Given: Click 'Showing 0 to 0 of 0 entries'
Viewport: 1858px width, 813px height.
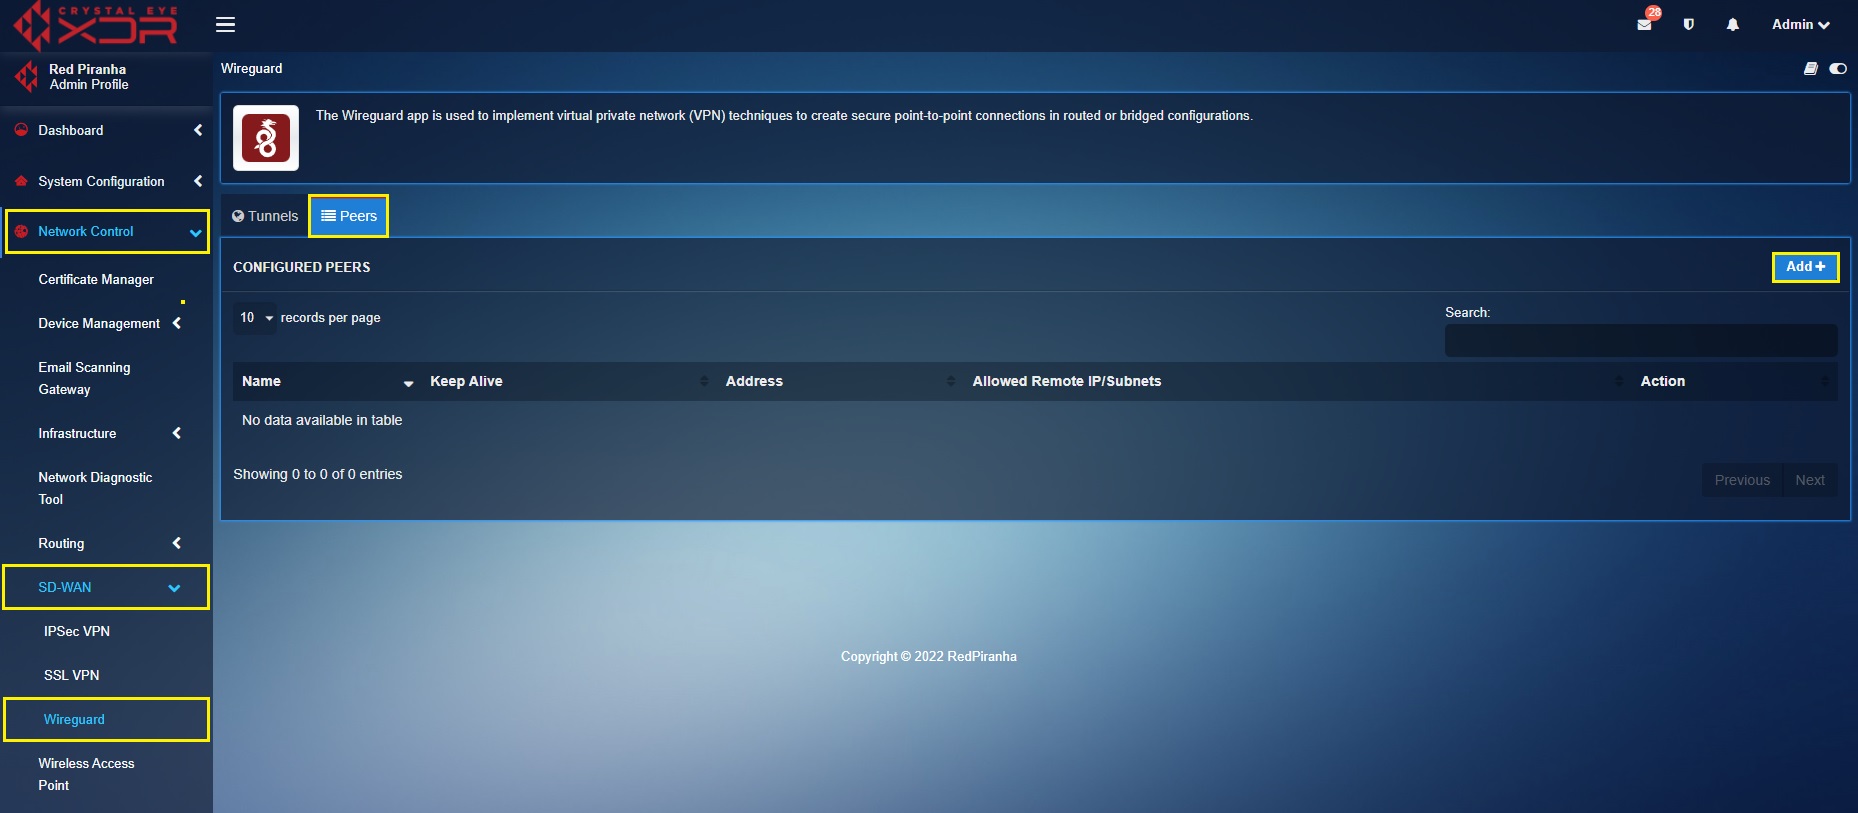Looking at the screenshot, I should point(318,474).
